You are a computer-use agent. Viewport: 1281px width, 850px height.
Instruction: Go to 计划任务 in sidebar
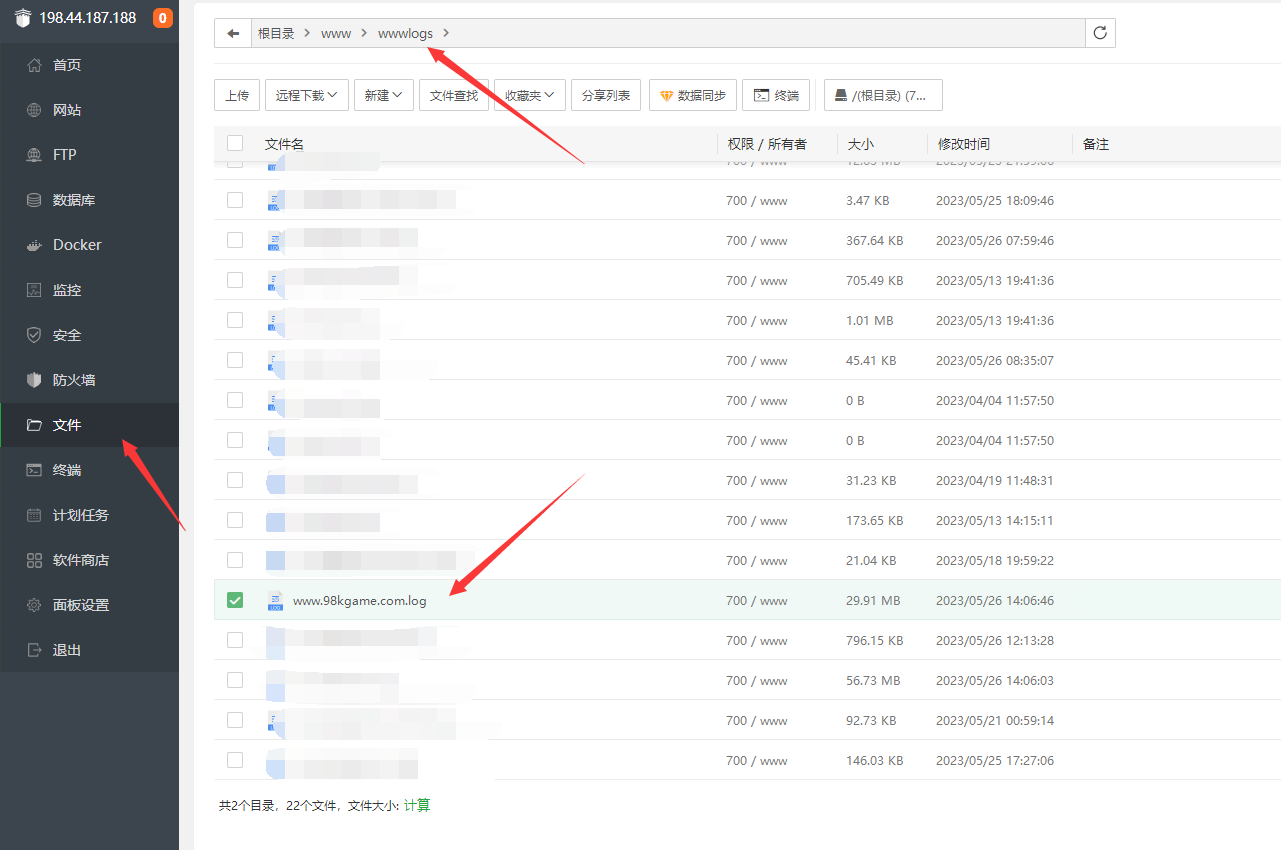point(80,515)
